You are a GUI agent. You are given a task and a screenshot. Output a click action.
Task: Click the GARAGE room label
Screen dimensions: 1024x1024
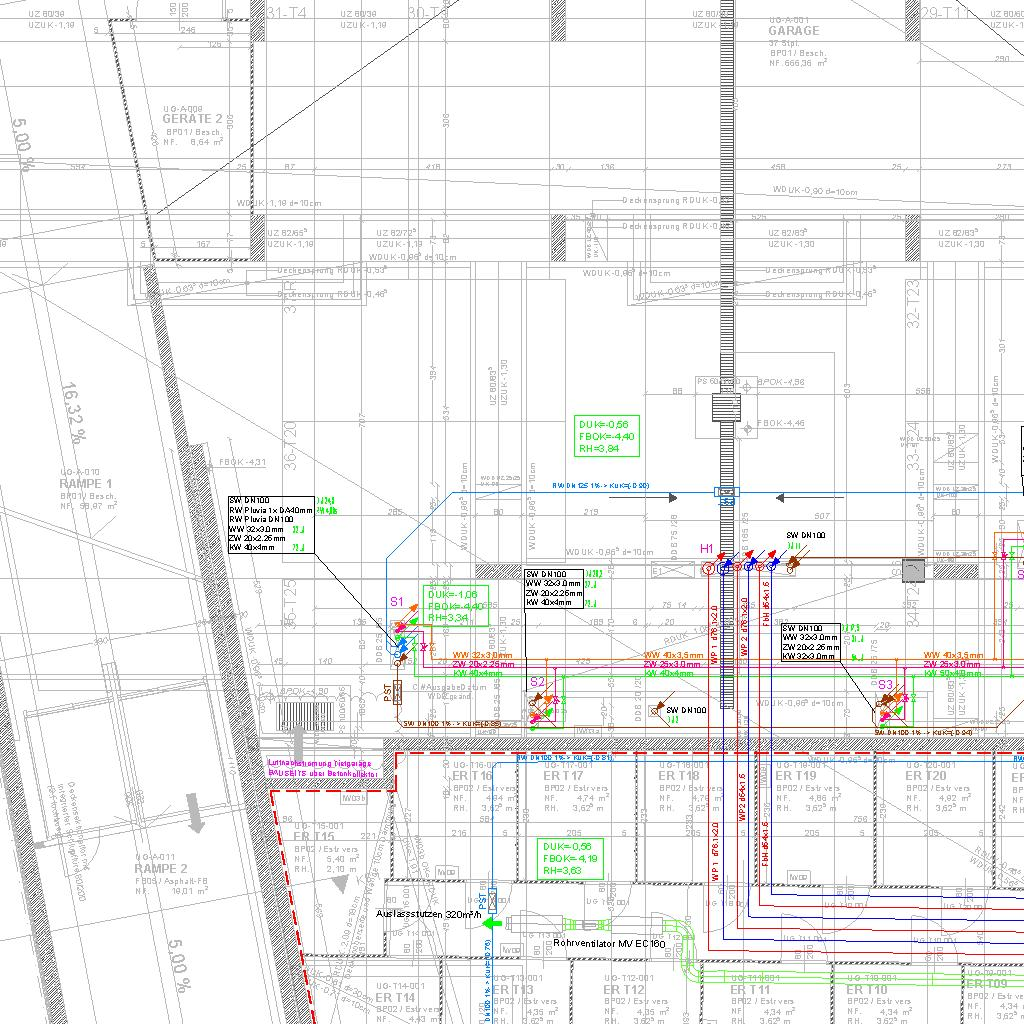pyautogui.click(x=793, y=31)
